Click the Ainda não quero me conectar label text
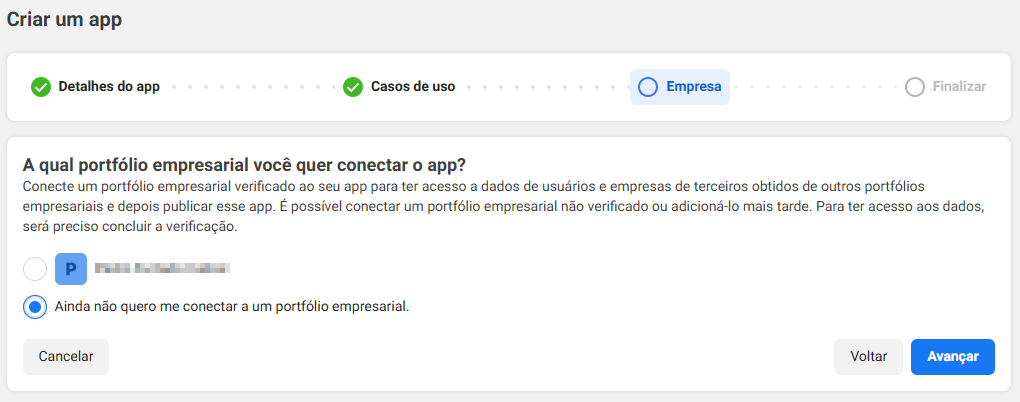1020x402 pixels. pos(232,306)
